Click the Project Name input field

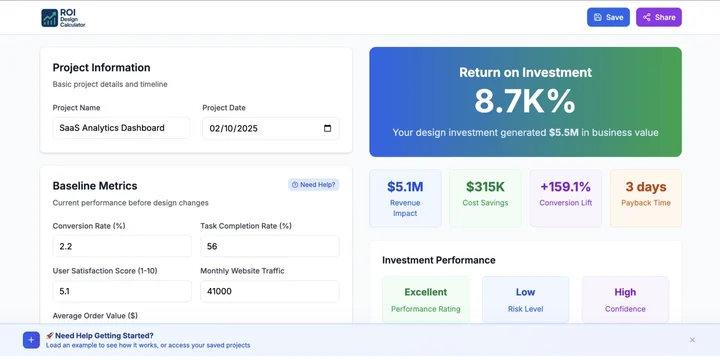pyautogui.click(x=121, y=128)
